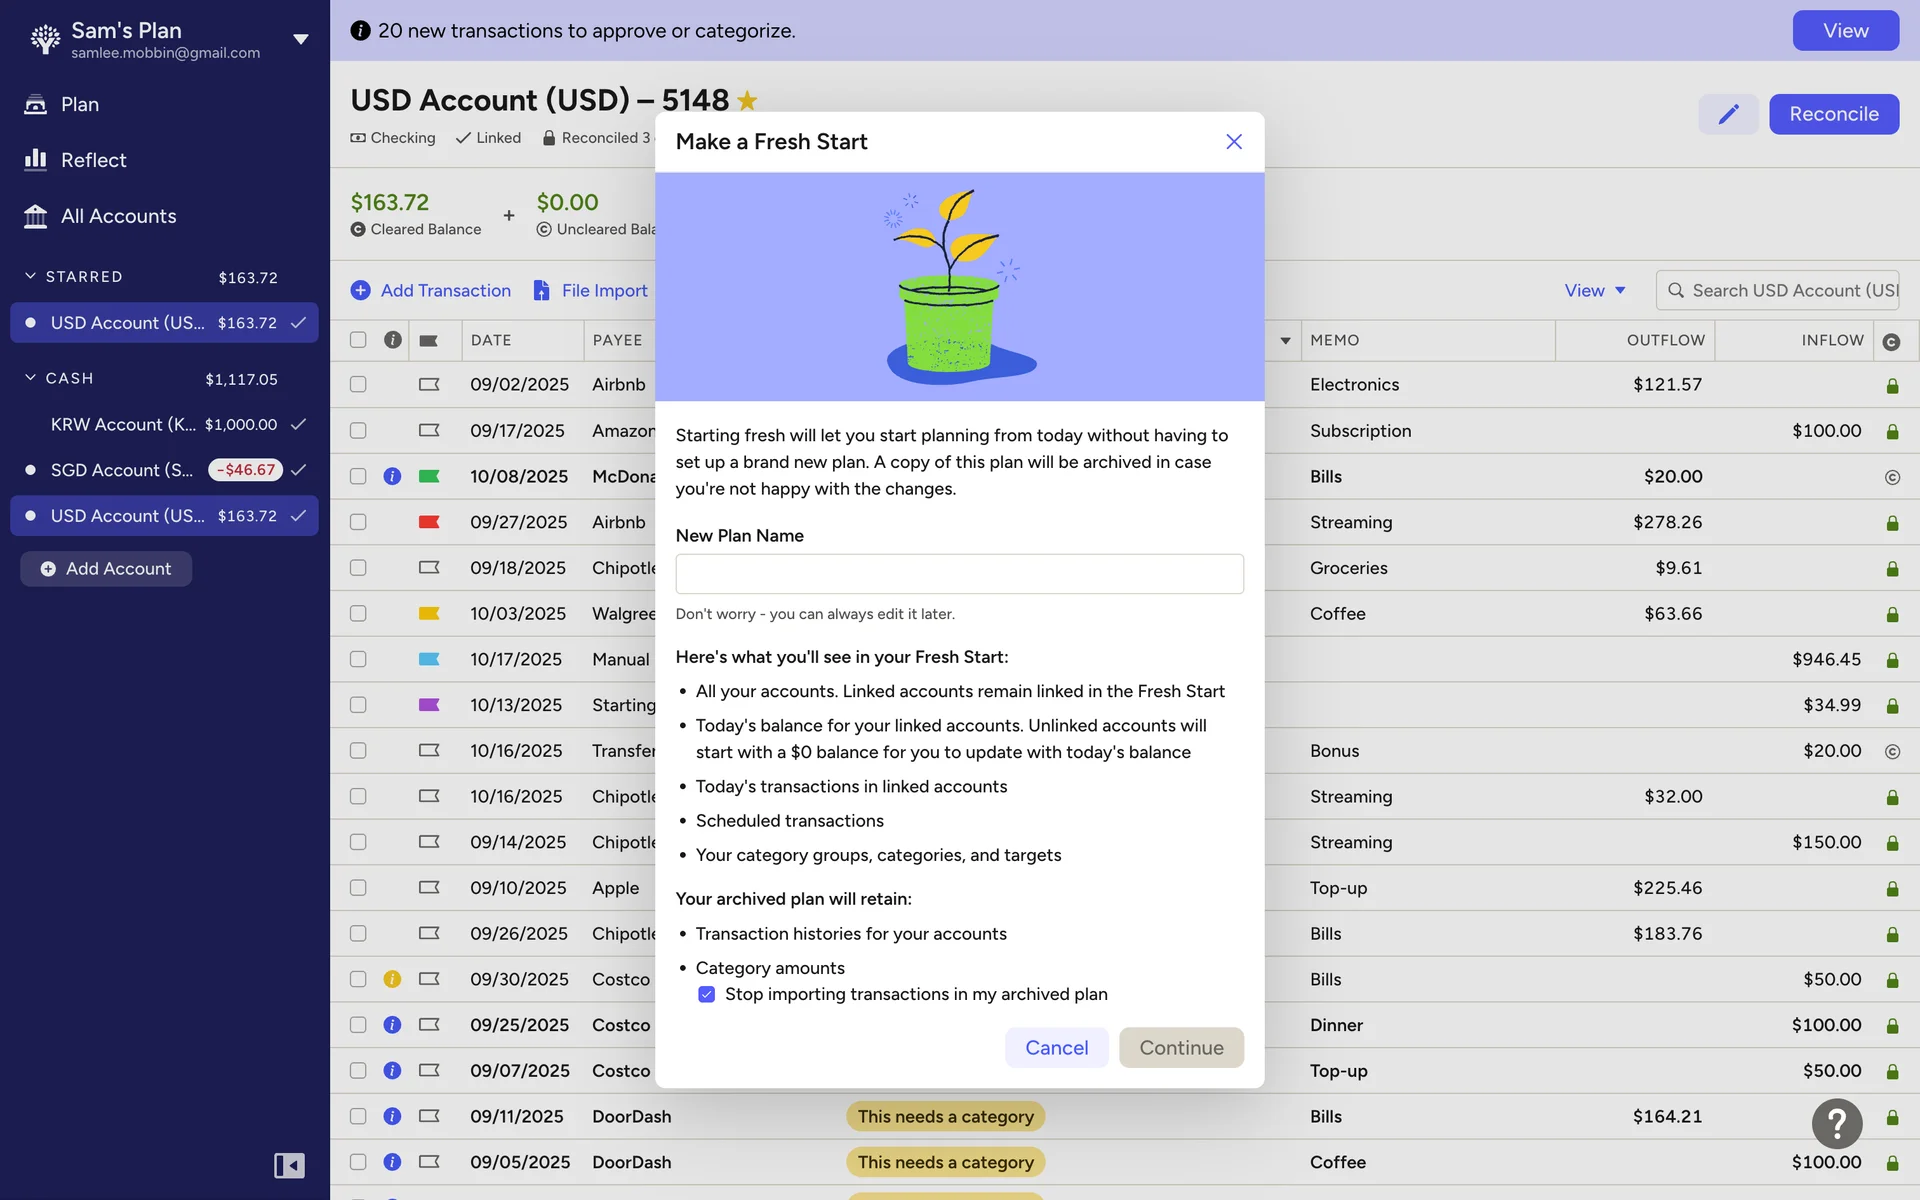The width and height of the screenshot is (1920, 1200).
Task: Click the File Import icon
Action: 541,290
